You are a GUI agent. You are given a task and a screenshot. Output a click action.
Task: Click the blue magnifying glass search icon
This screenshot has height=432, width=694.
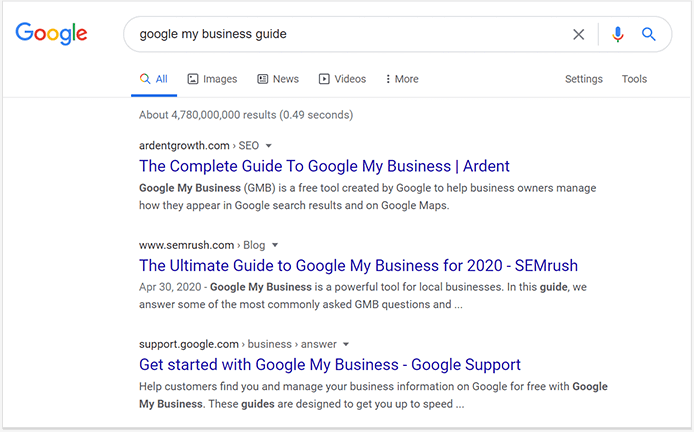click(x=648, y=34)
